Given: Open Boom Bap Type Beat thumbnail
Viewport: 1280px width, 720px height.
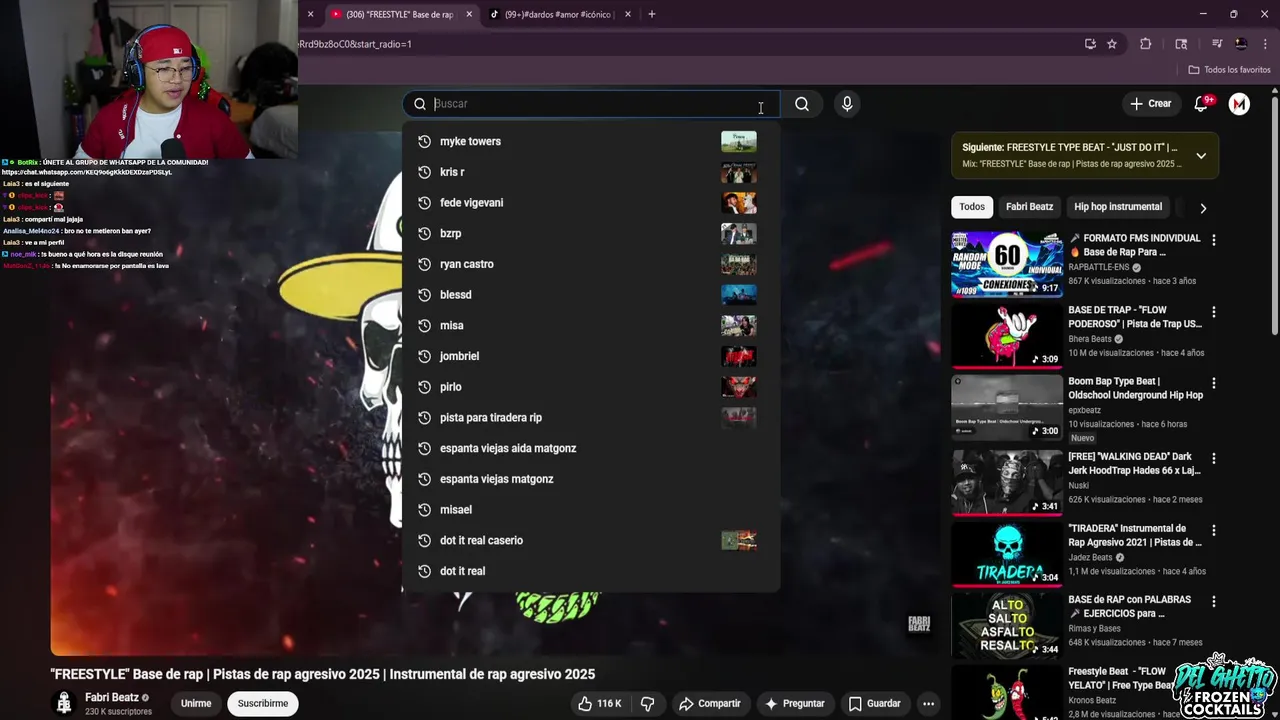Looking at the screenshot, I should (x=1007, y=407).
